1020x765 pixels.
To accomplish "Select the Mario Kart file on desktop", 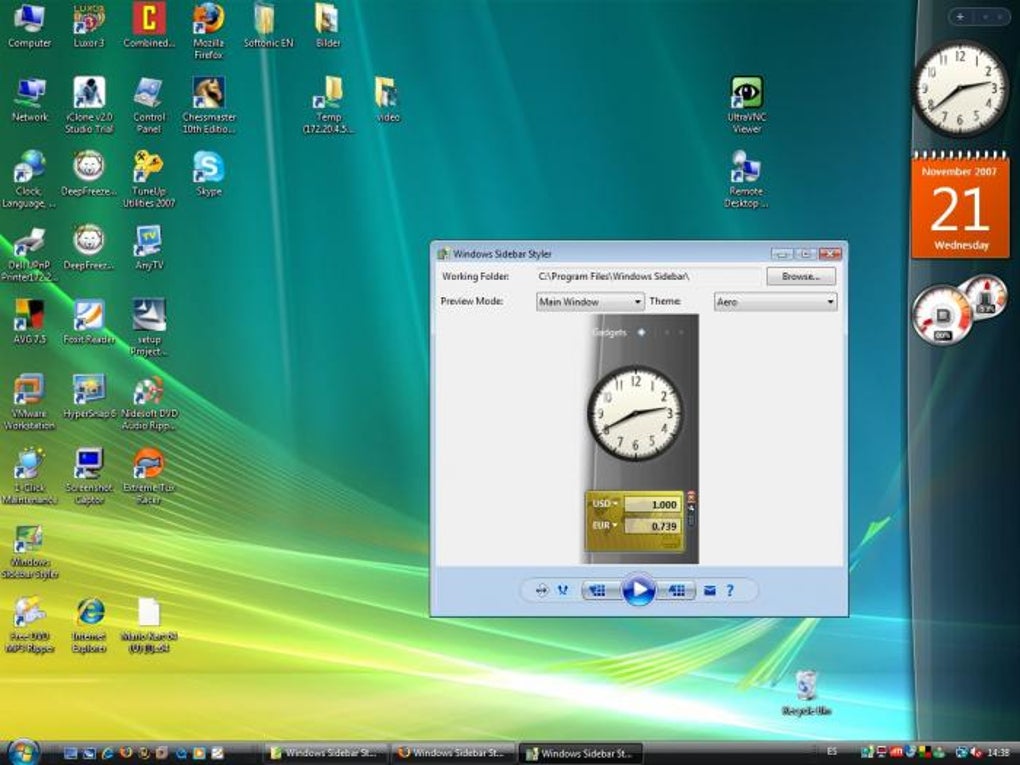I will tap(149, 625).
